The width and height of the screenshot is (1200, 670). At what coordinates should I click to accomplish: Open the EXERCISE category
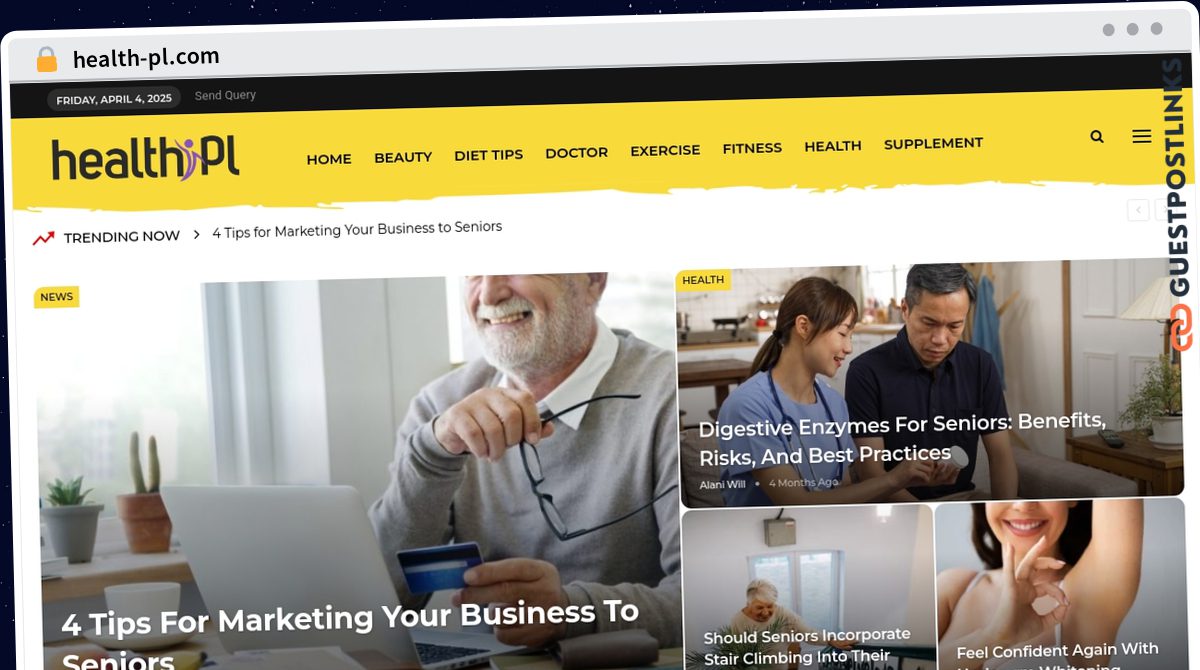tap(665, 151)
